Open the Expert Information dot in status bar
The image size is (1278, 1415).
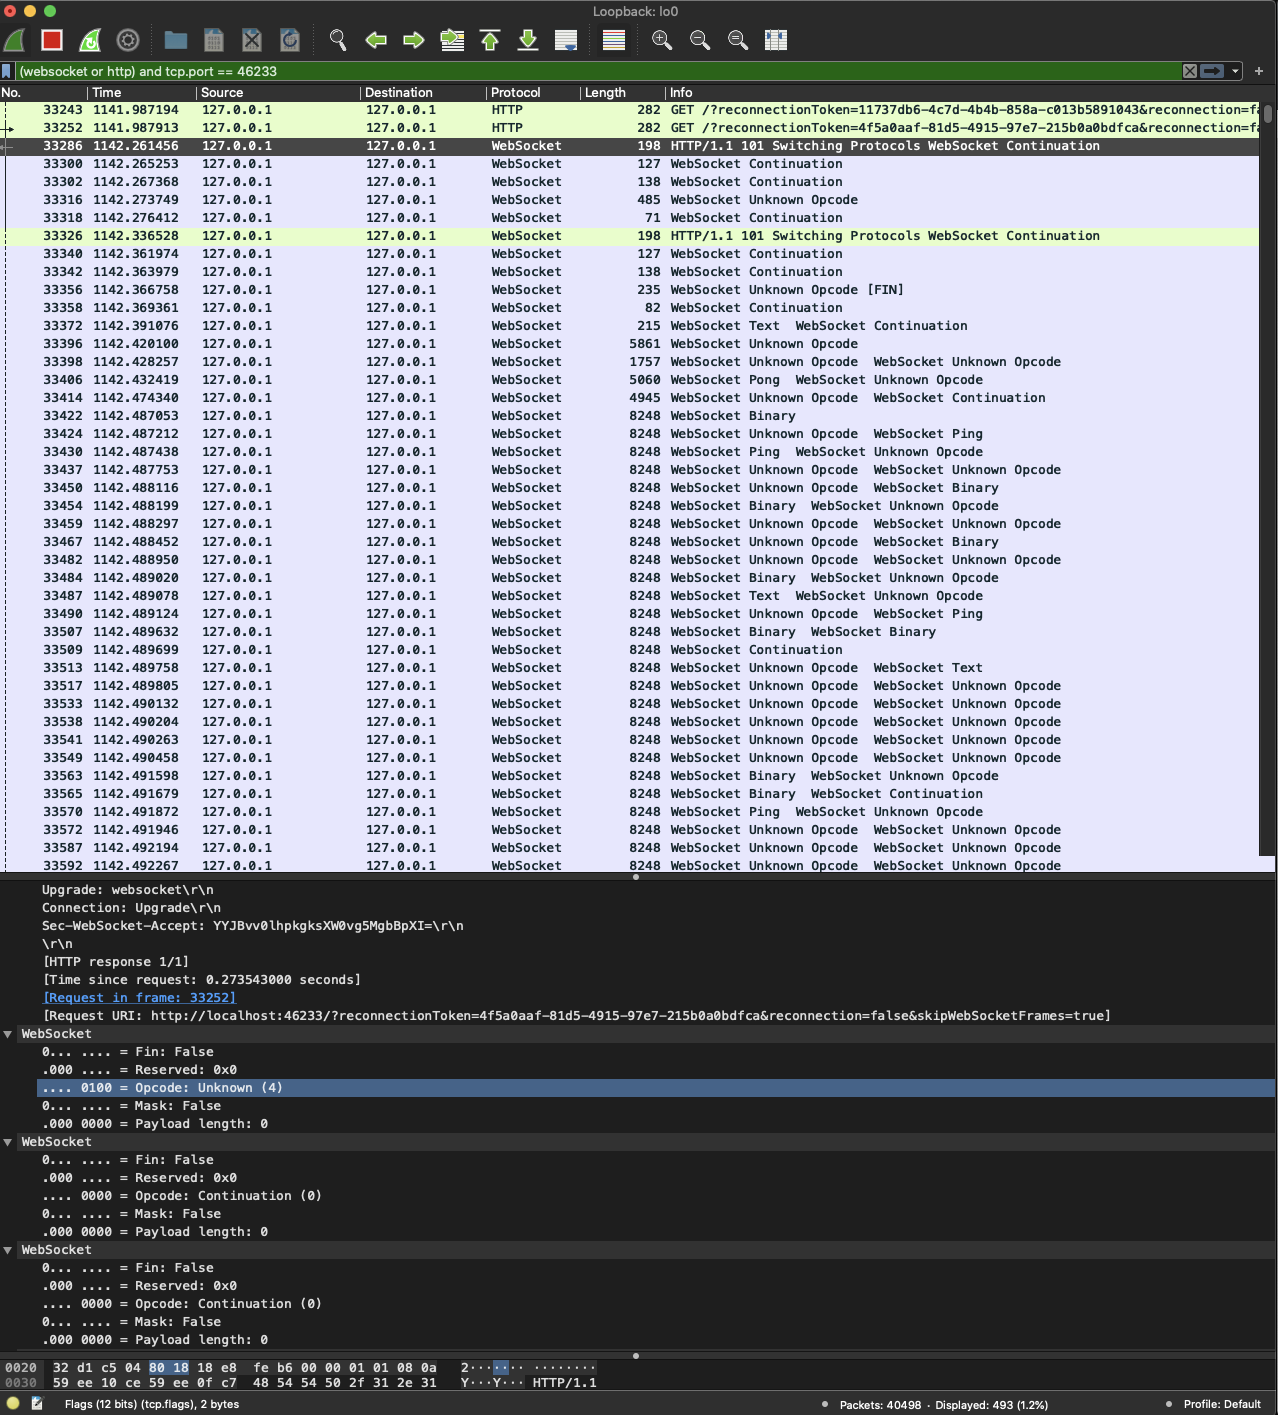click(x=10, y=1403)
